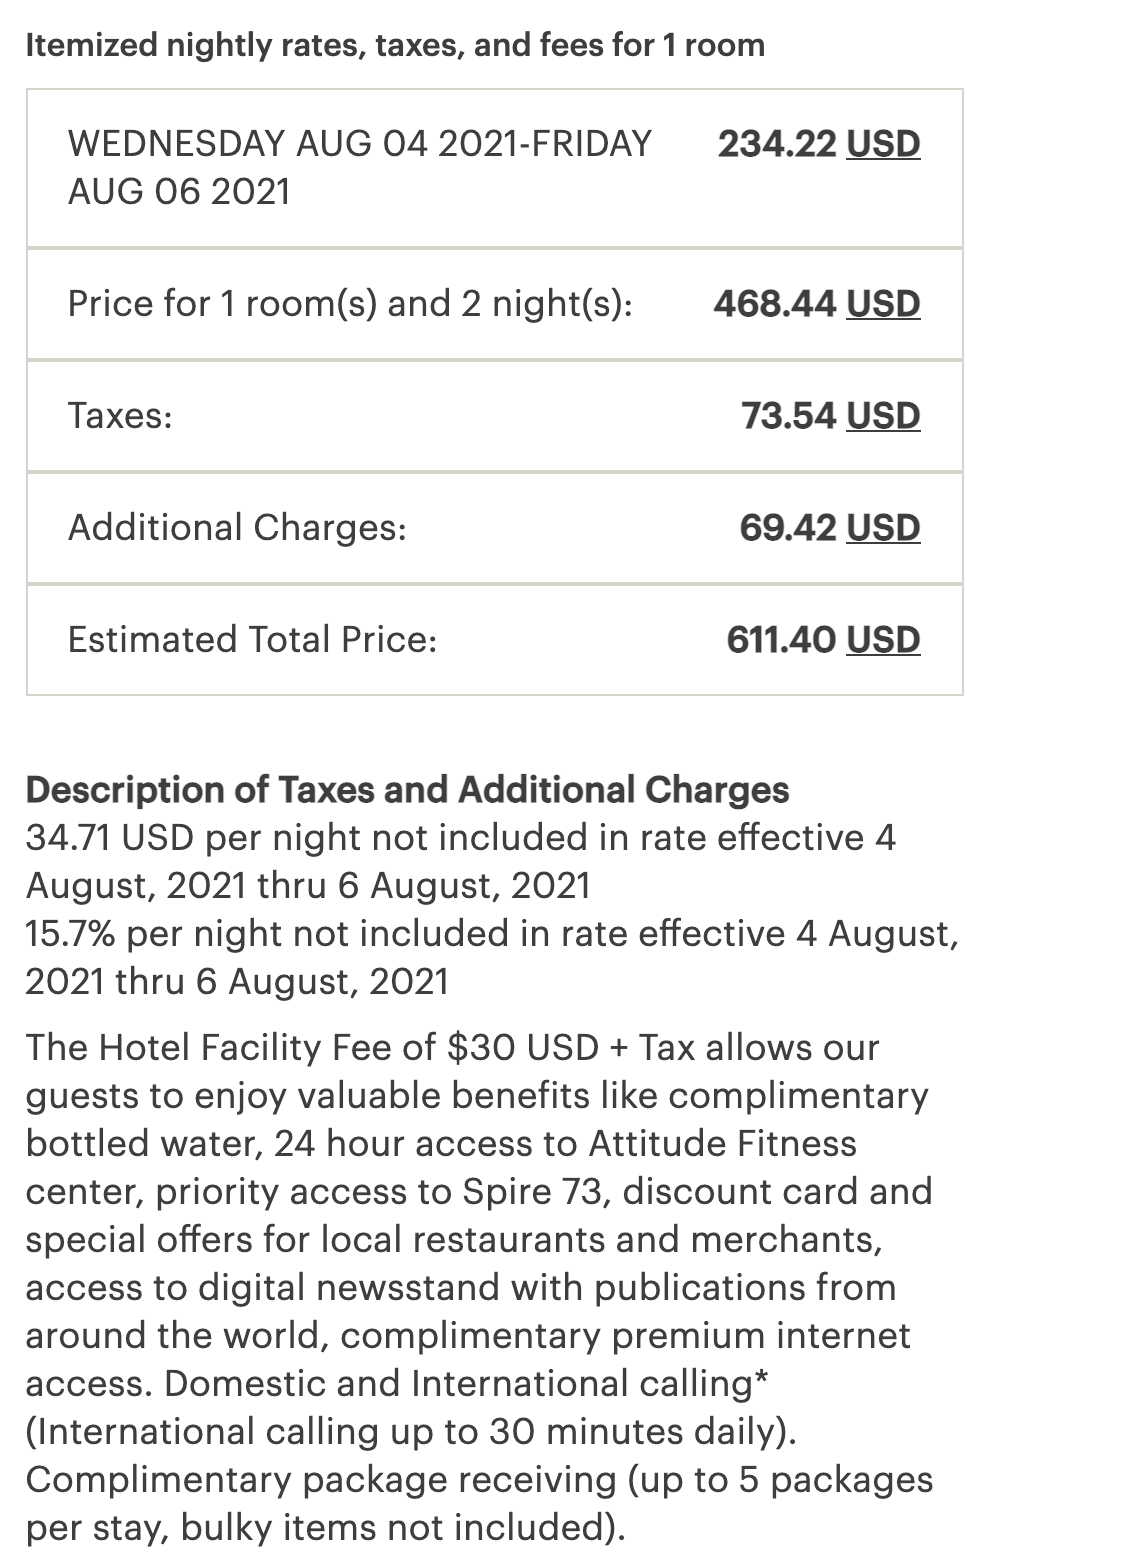The image size is (1146, 1566).
Task: Click the "Itemized nightly rates" heading
Action: [395, 45]
